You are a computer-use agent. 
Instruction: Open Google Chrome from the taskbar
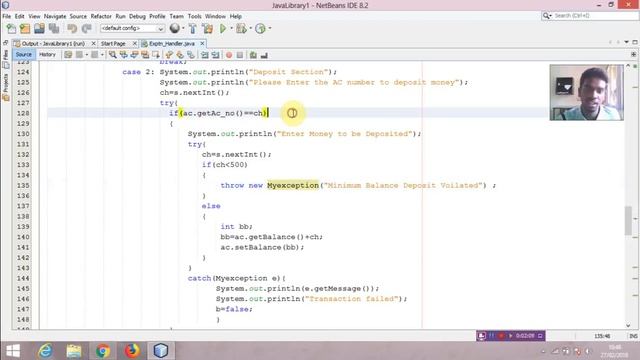pos(103,351)
